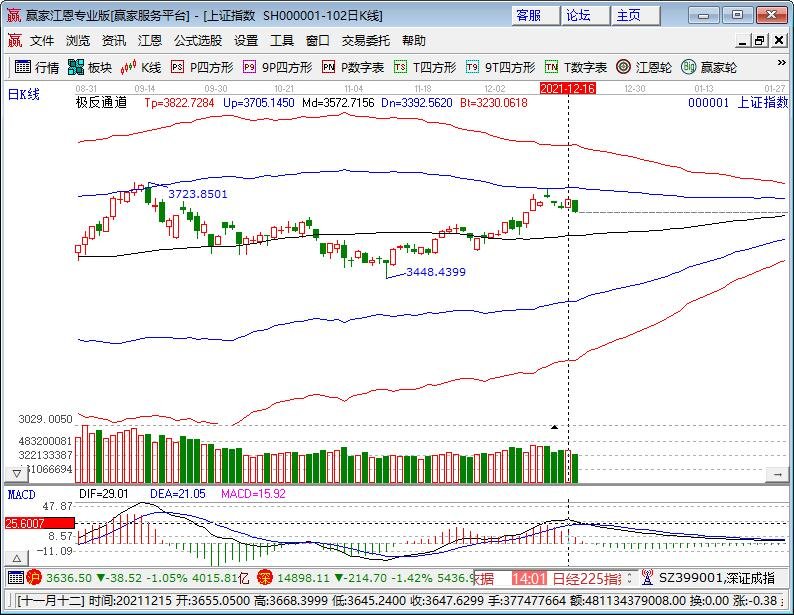The height and width of the screenshot is (615, 794).
Task: Open the 江恩轮 Gann wheel icon
Action: (x=623, y=67)
